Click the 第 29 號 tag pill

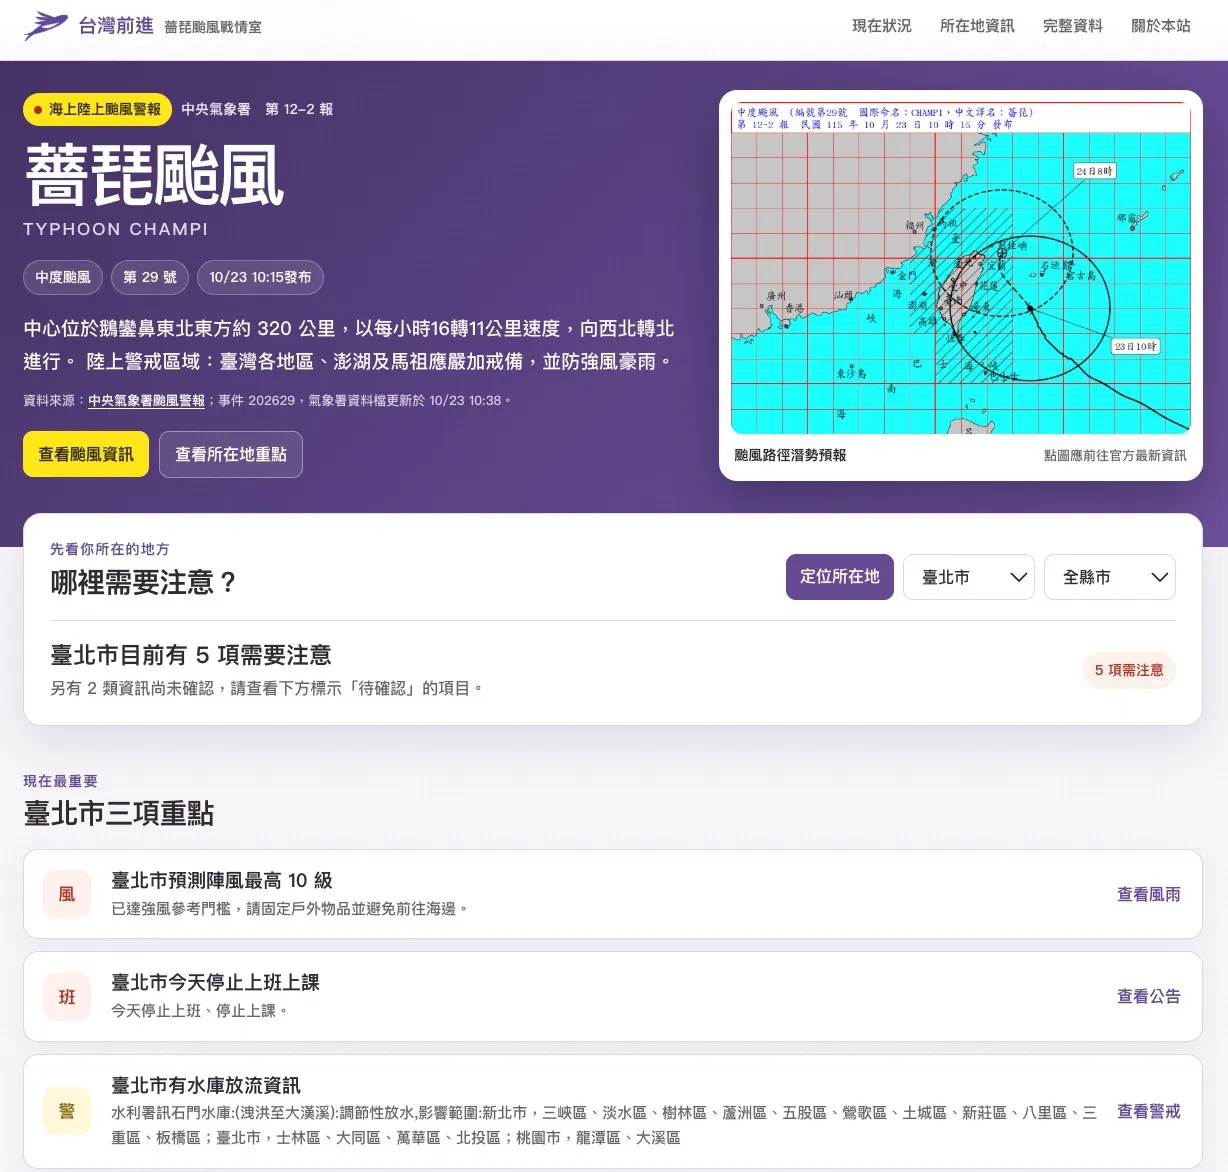click(x=150, y=277)
